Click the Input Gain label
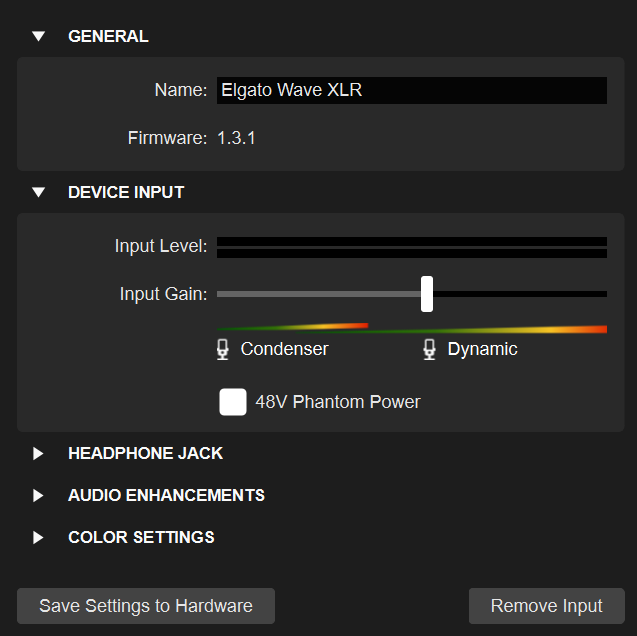Image resolution: width=637 pixels, height=636 pixels. [163, 294]
